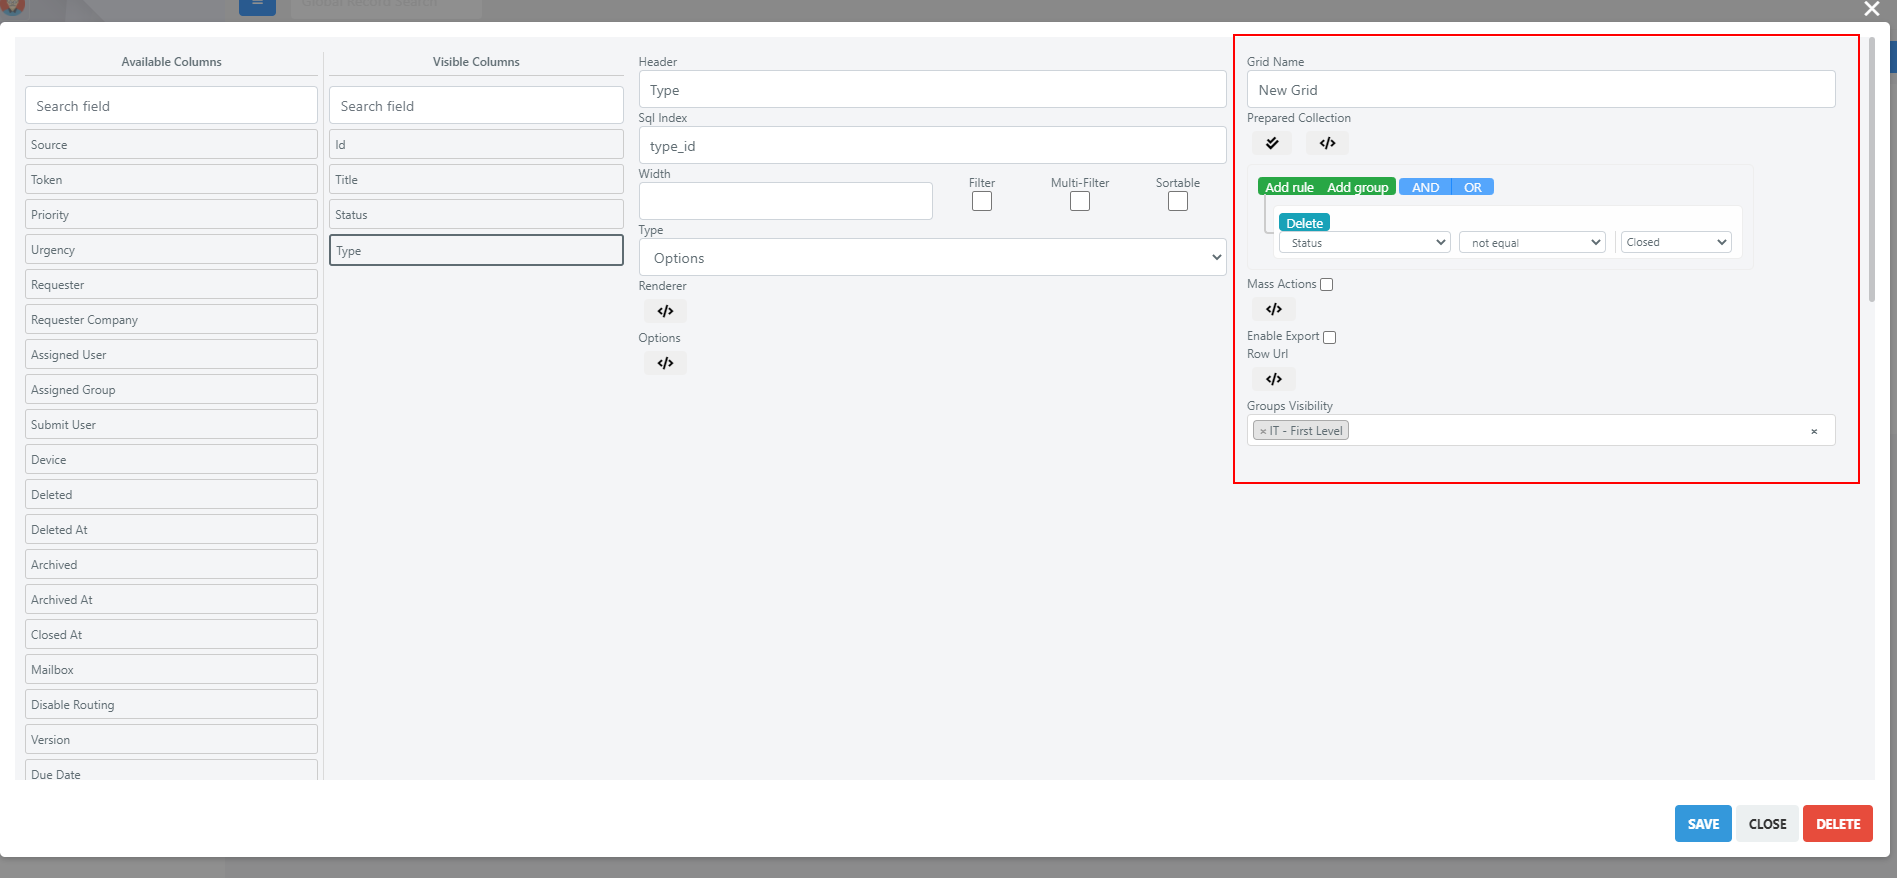Viewport: 1897px width, 878px height.
Task: Click the Sql Index input field
Action: coord(932,145)
